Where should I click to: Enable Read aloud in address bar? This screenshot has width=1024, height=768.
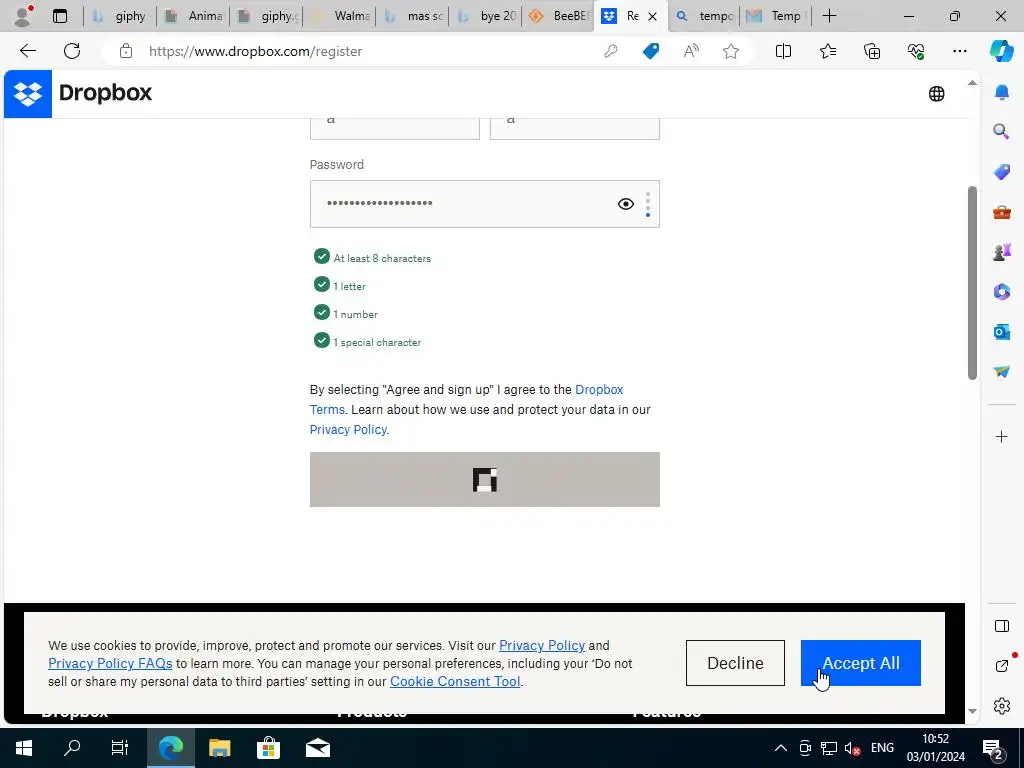click(x=691, y=51)
